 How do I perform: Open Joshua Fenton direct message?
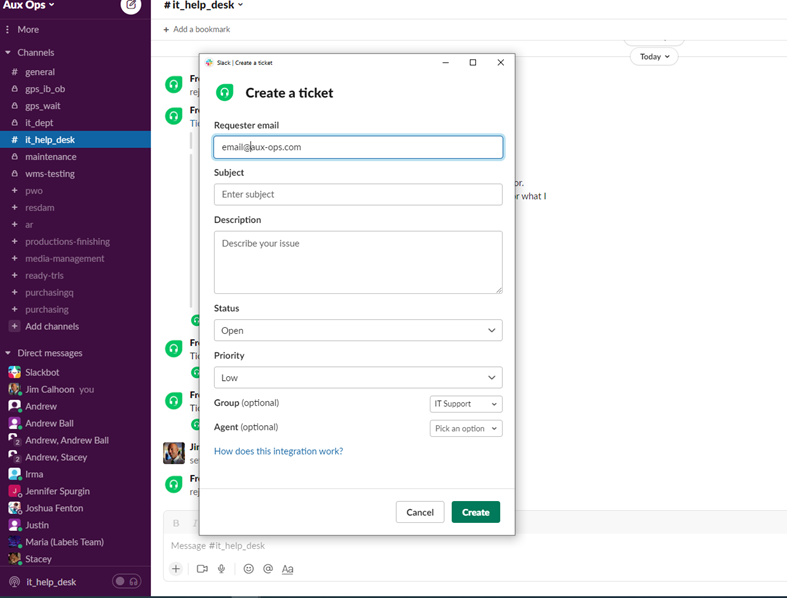(x=54, y=508)
